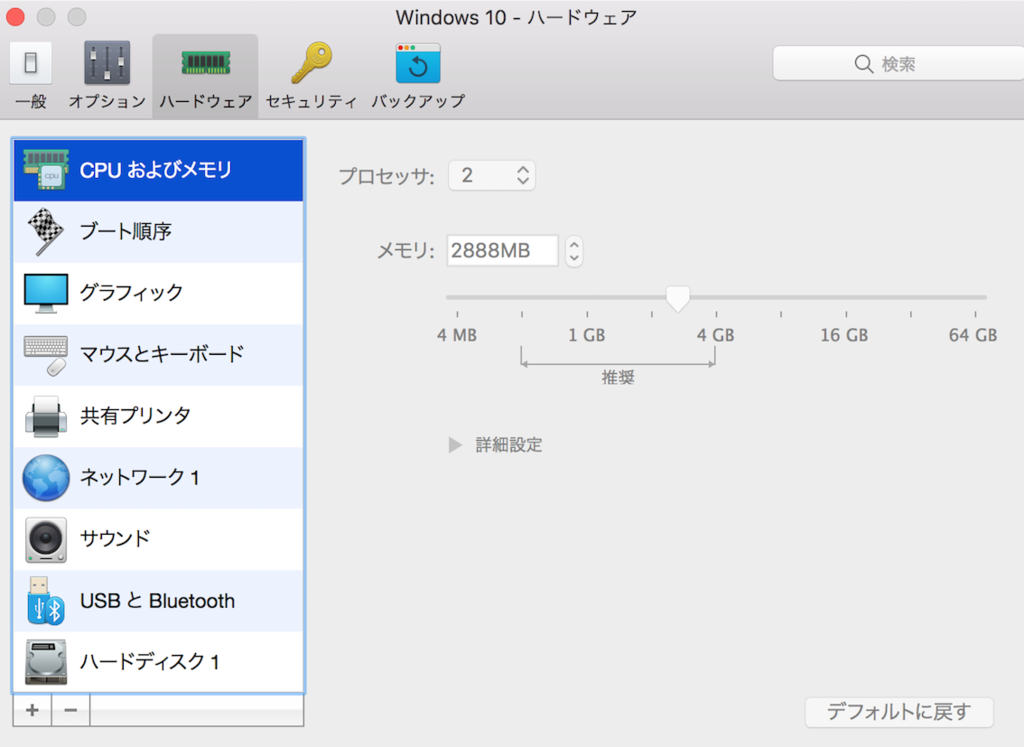
Task: Click the 検索 search field
Action: coord(899,63)
